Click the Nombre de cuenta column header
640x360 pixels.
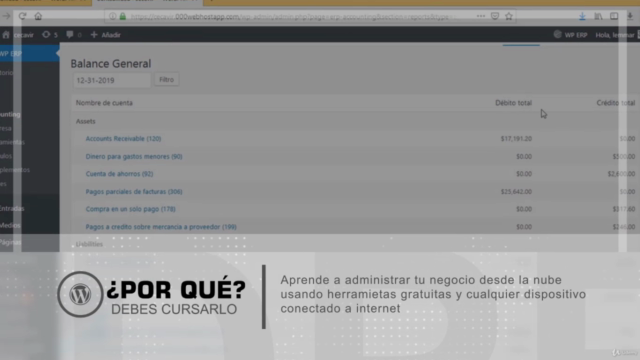click(104, 103)
